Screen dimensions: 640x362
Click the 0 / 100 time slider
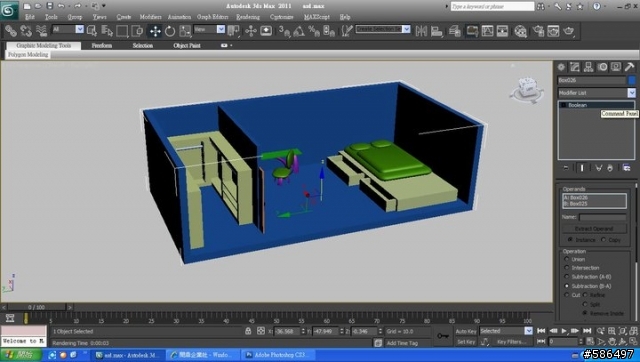coord(36,307)
